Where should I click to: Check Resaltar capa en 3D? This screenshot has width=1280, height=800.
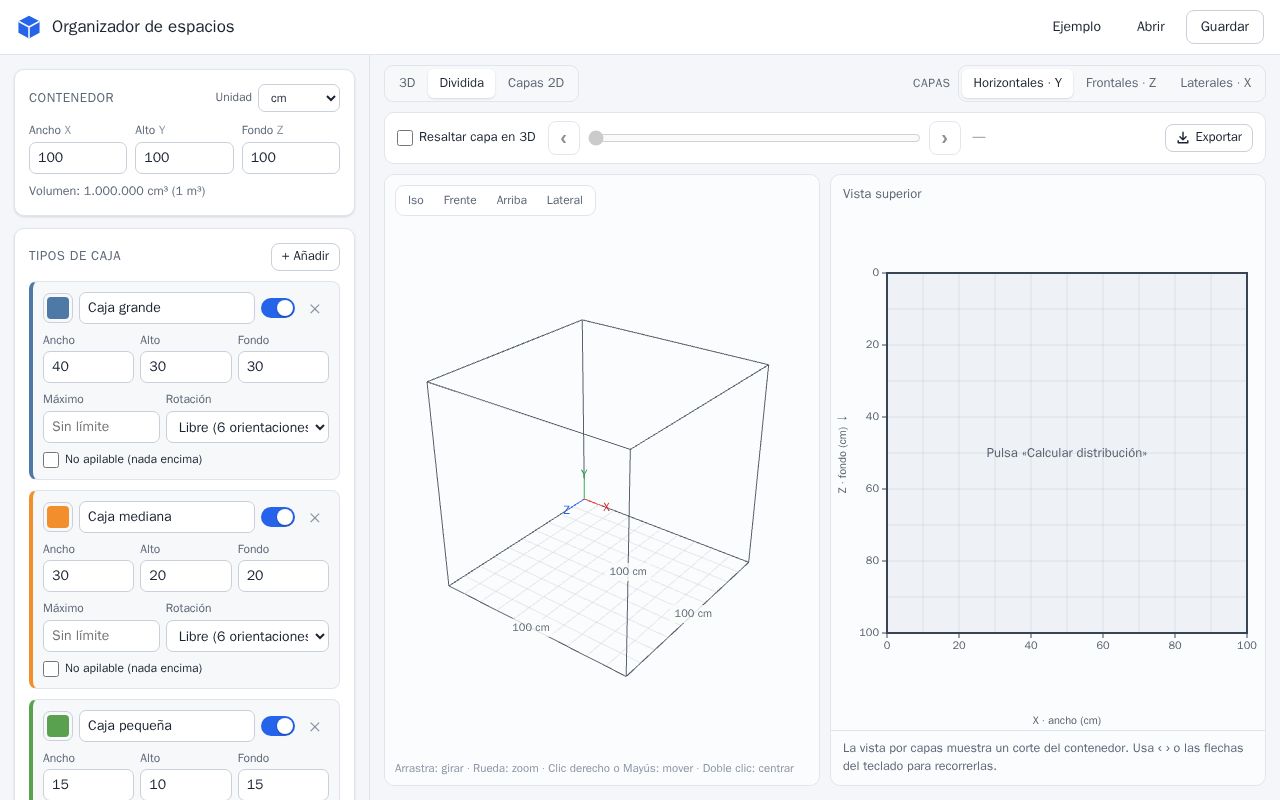pyautogui.click(x=405, y=138)
